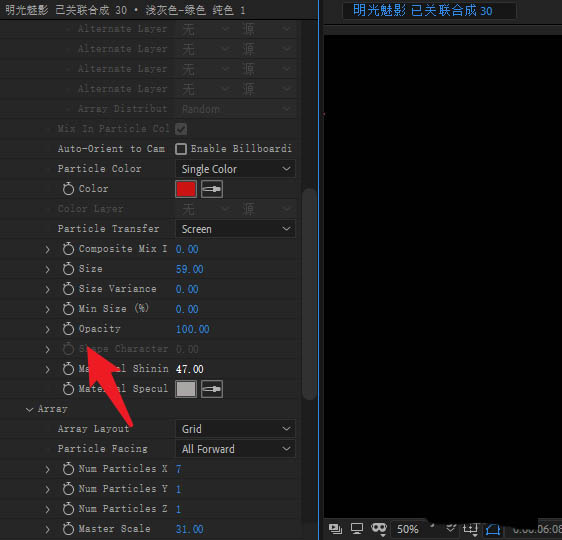This screenshot has width=562, height=540.
Task: Open the Particle Color dropdown
Action: click(x=235, y=169)
